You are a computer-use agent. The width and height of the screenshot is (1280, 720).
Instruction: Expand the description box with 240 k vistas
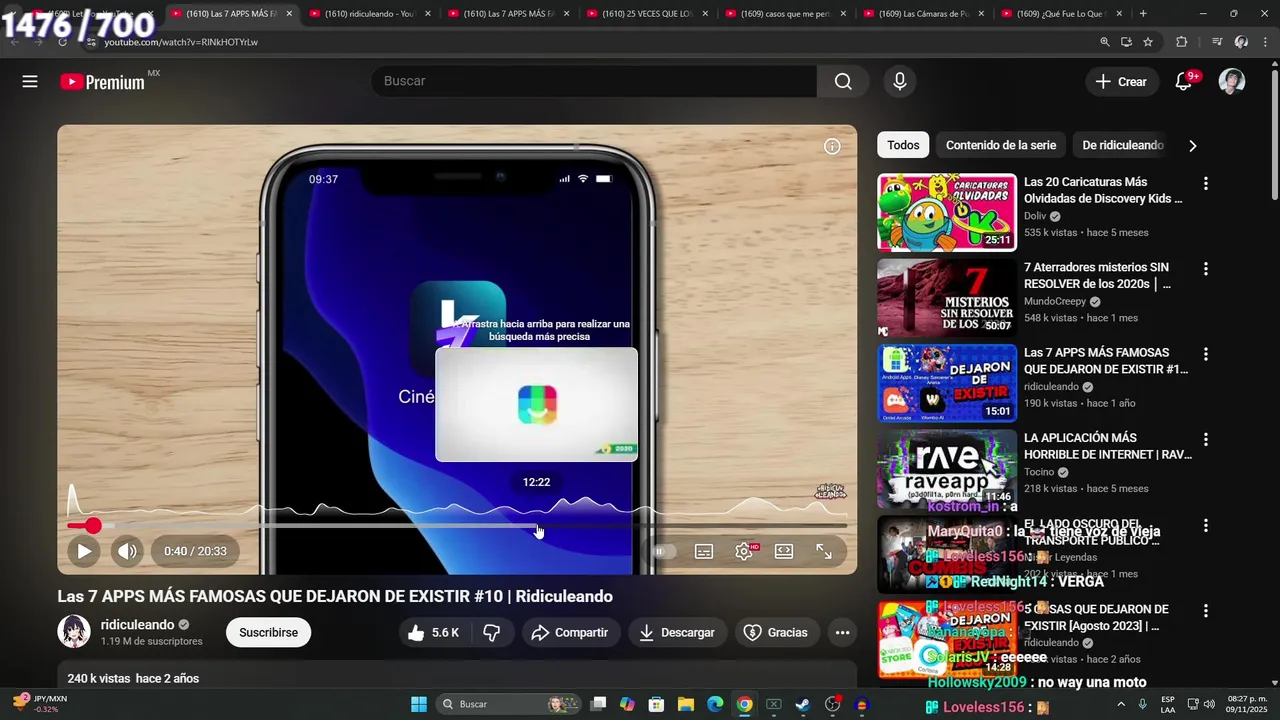(457, 676)
